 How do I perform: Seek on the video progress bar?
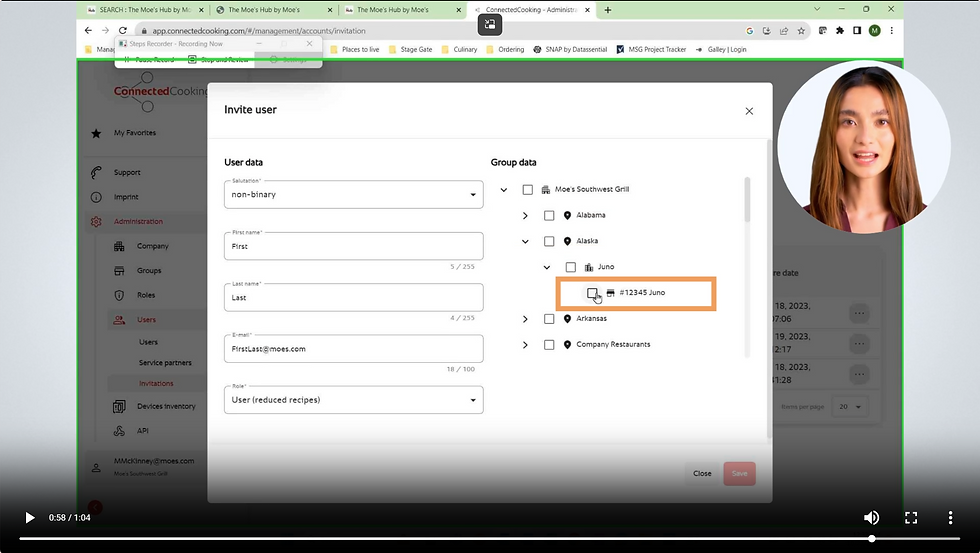coord(489,539)
